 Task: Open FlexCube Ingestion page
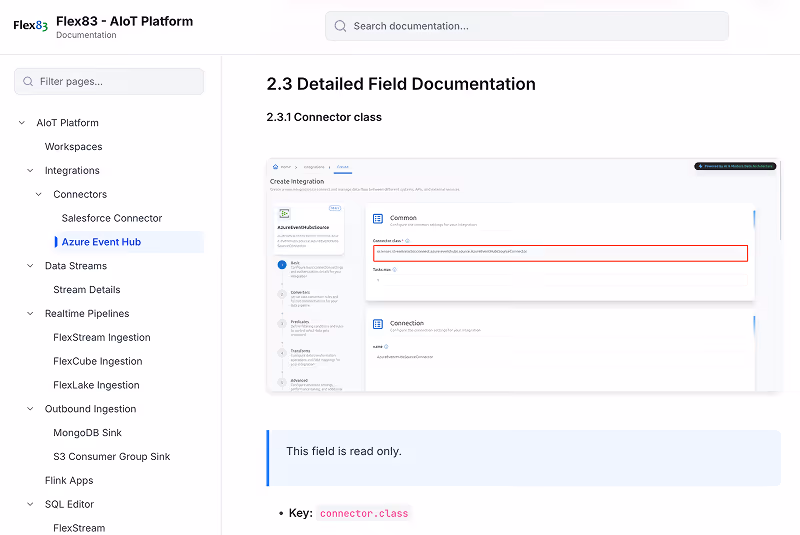coord(97,361)
